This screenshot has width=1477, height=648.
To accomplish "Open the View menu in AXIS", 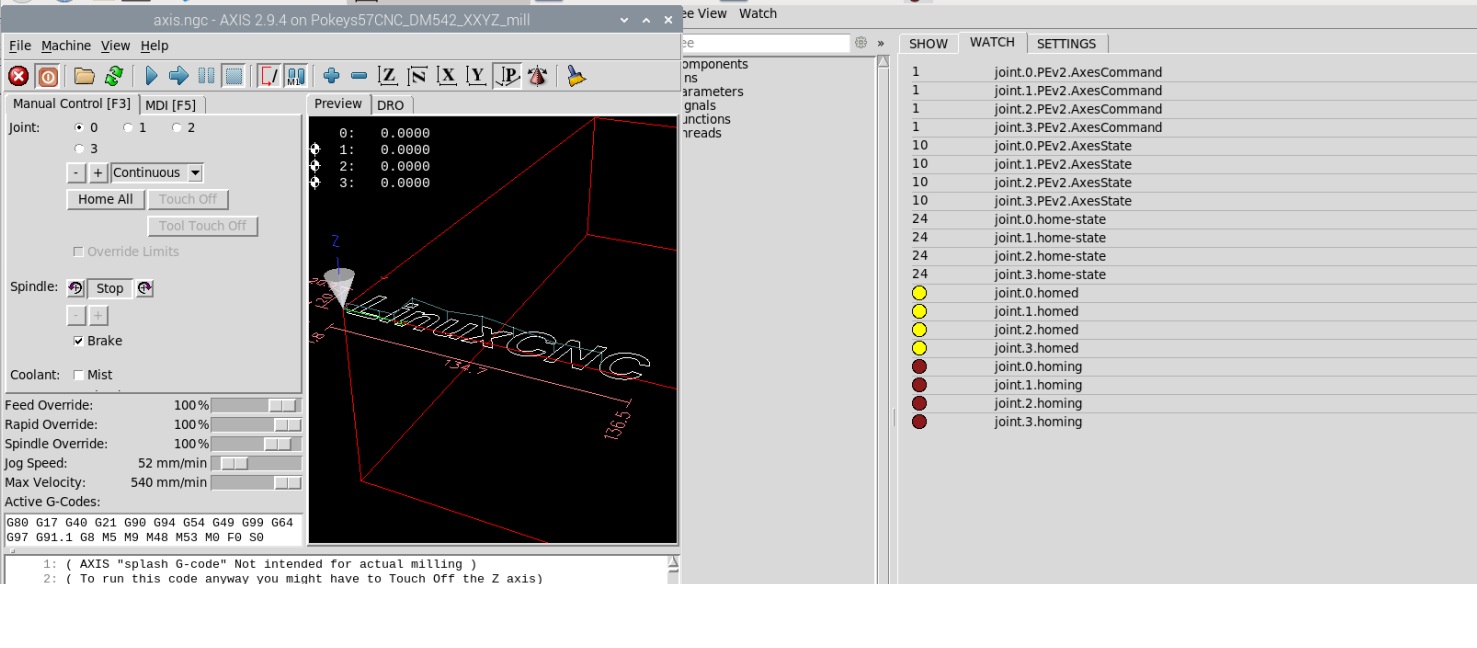I will point(116,46).
